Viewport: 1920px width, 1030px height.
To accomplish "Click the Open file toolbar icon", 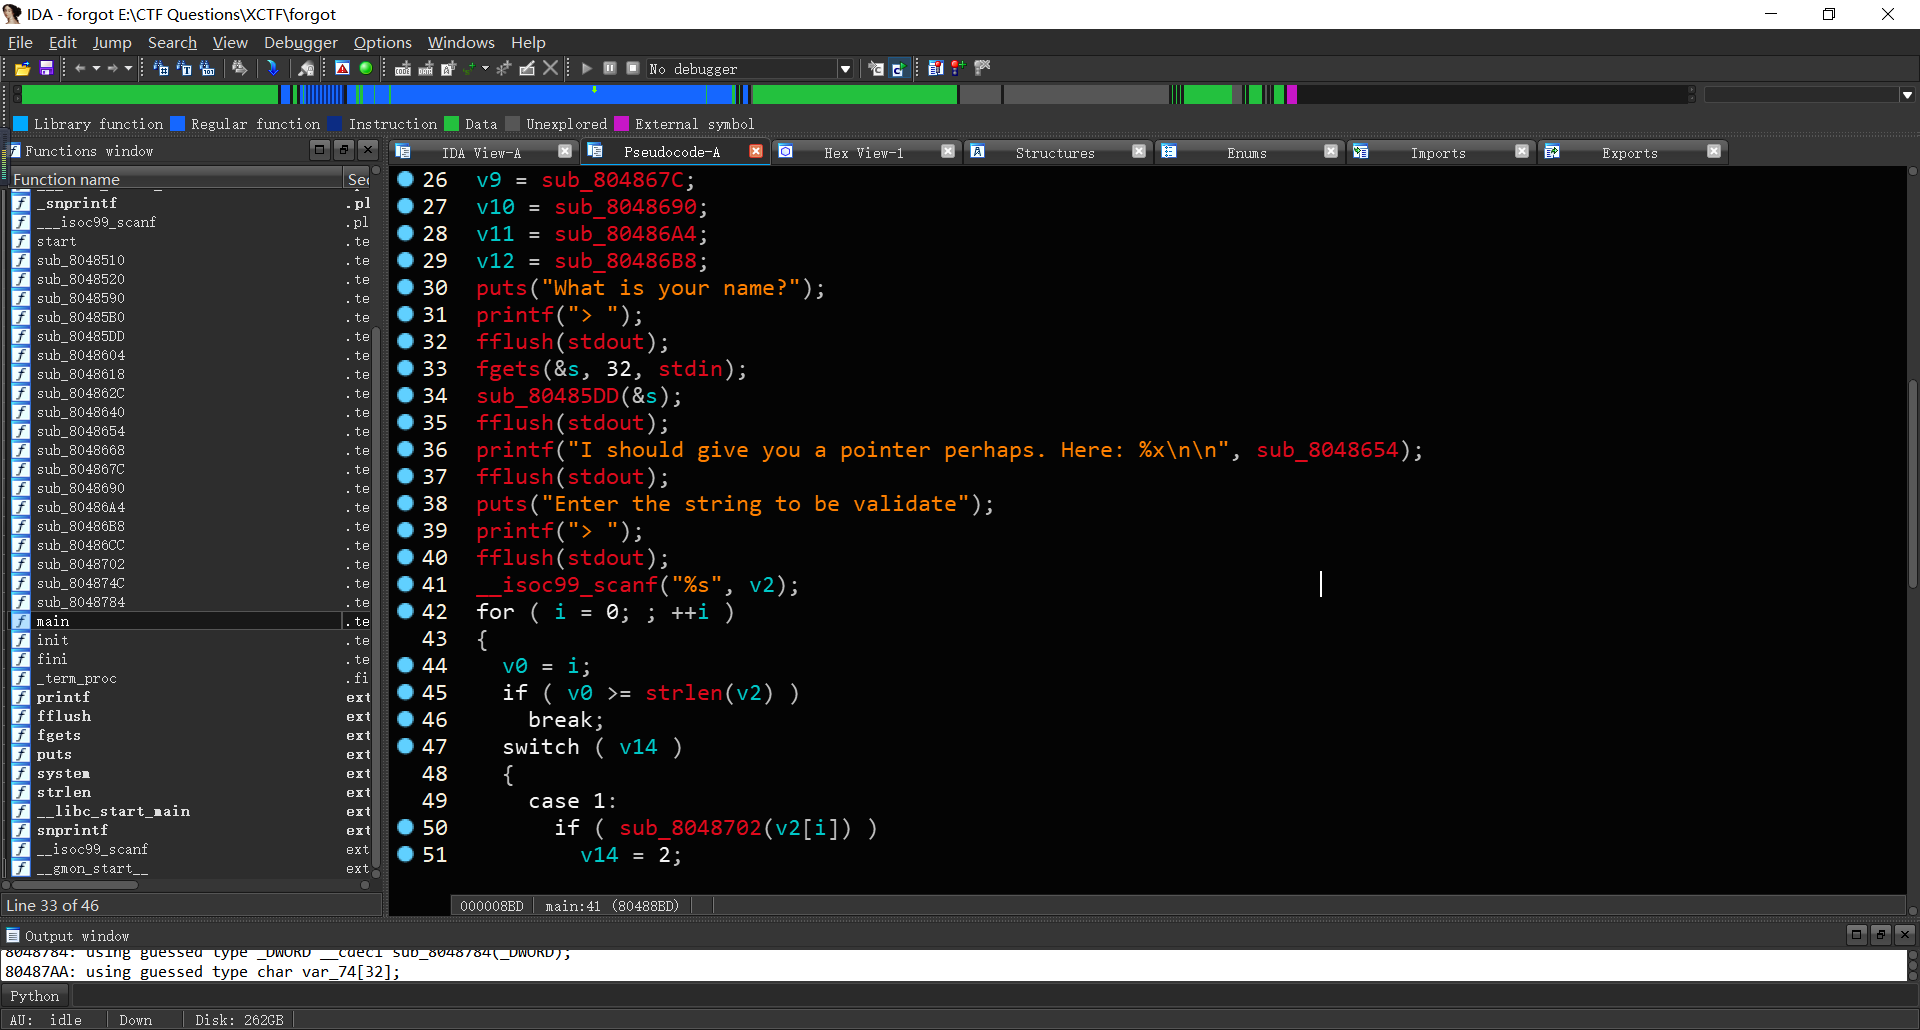I will click(x=22, y=68).
